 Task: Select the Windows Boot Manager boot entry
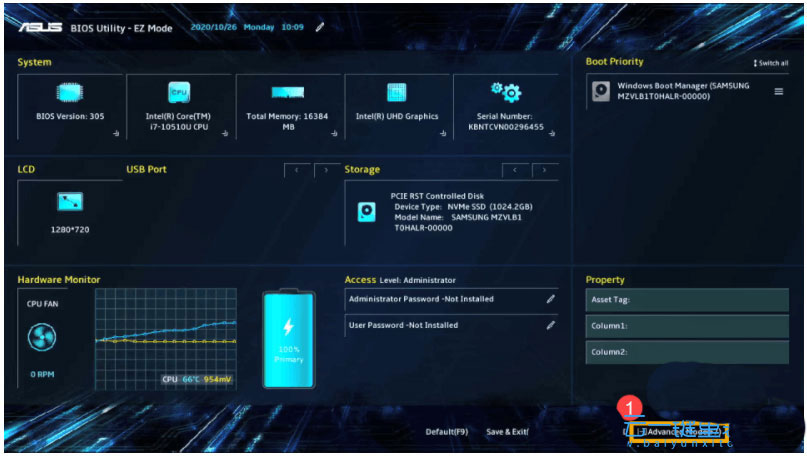pyautogui.click(x=687, y=91)
